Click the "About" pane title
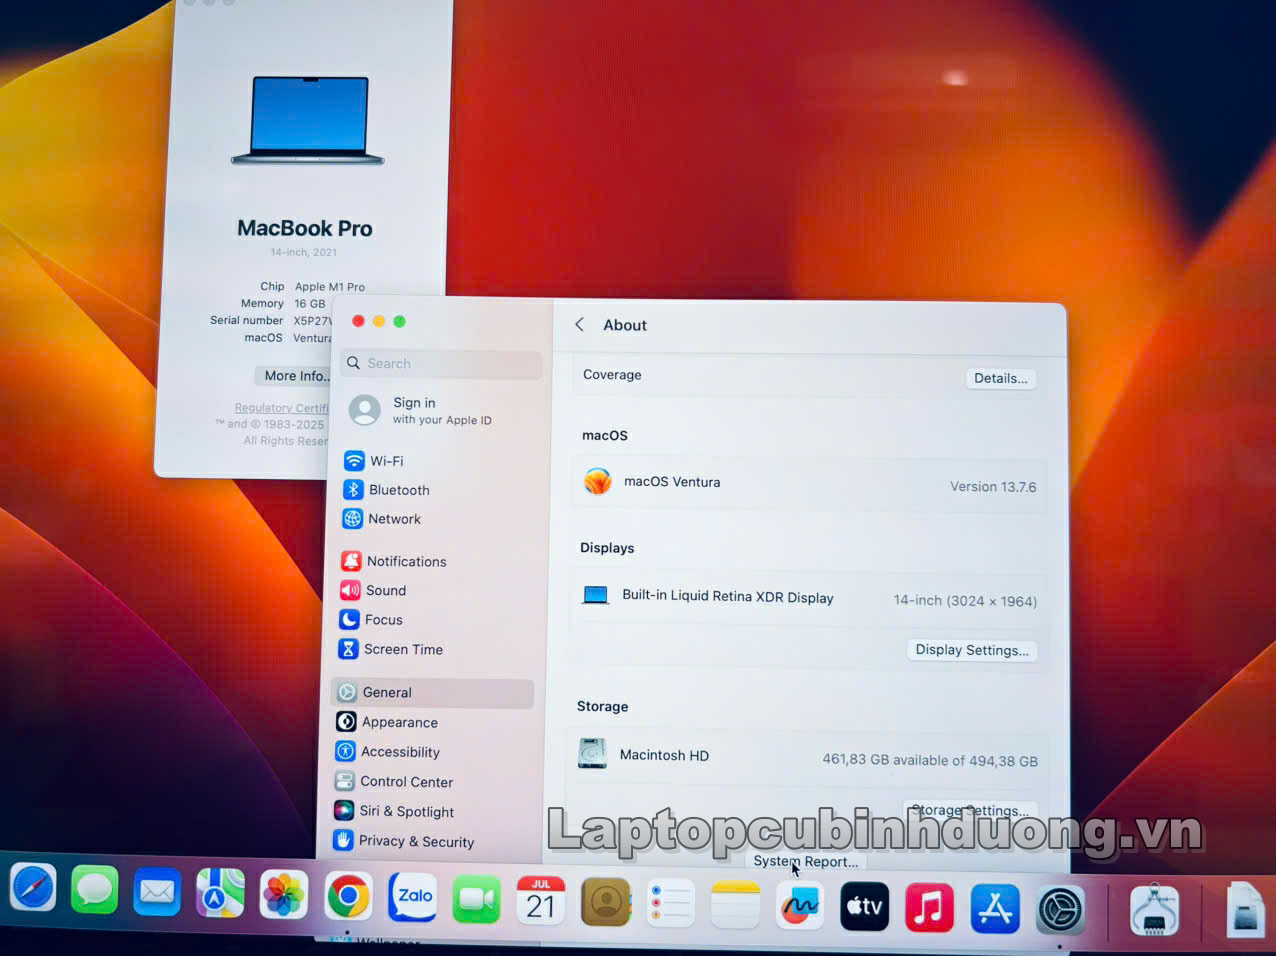 click(x=625, y=325)
